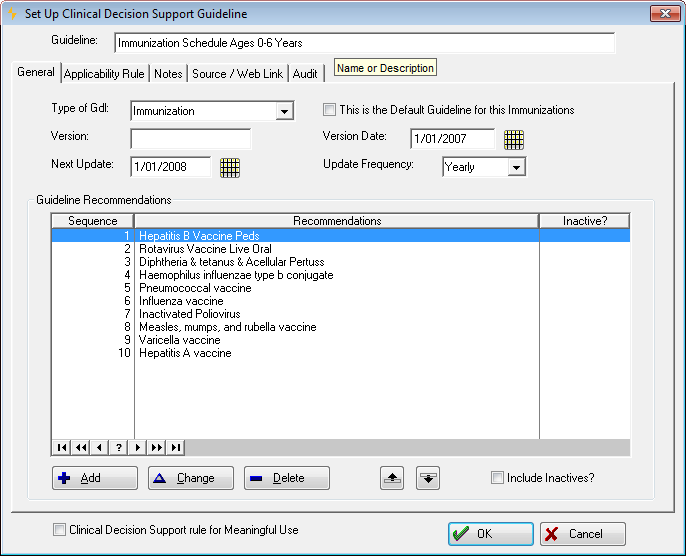Click the Delete button
This screenshot has height=557, width=687.
pos(287,478)
